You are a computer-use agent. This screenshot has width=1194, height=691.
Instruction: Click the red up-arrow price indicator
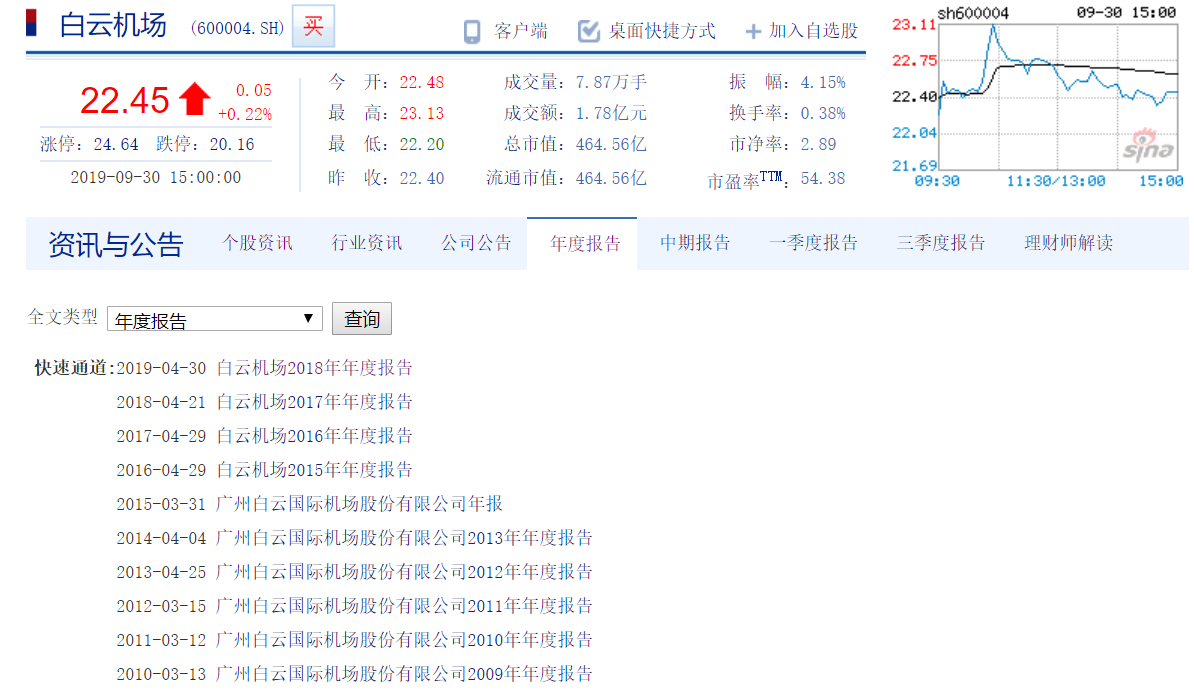195,99
